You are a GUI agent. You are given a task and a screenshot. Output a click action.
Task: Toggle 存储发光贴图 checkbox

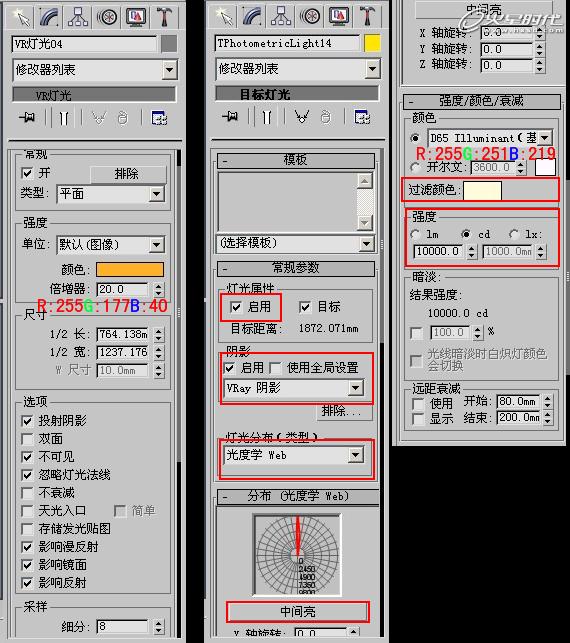click(27, 529)
